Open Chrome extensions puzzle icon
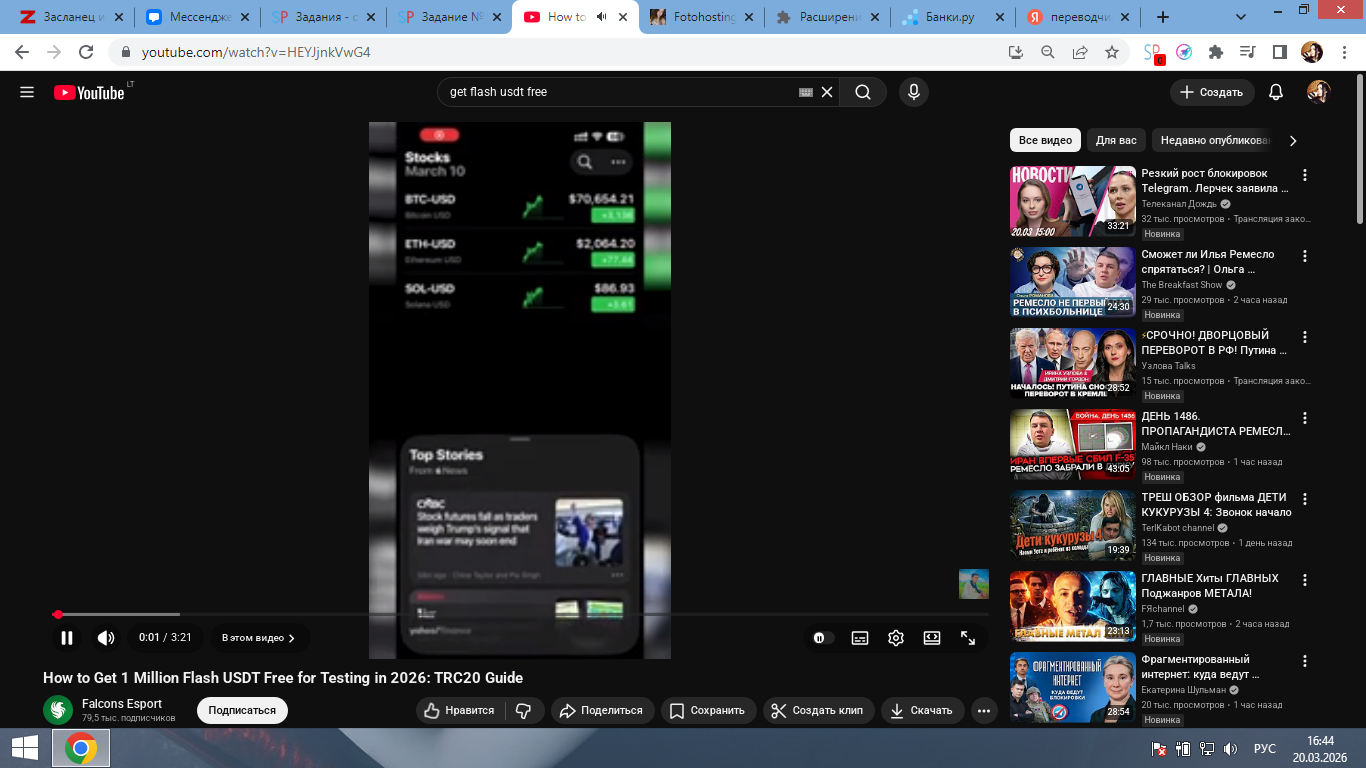 coord(1216,52)
